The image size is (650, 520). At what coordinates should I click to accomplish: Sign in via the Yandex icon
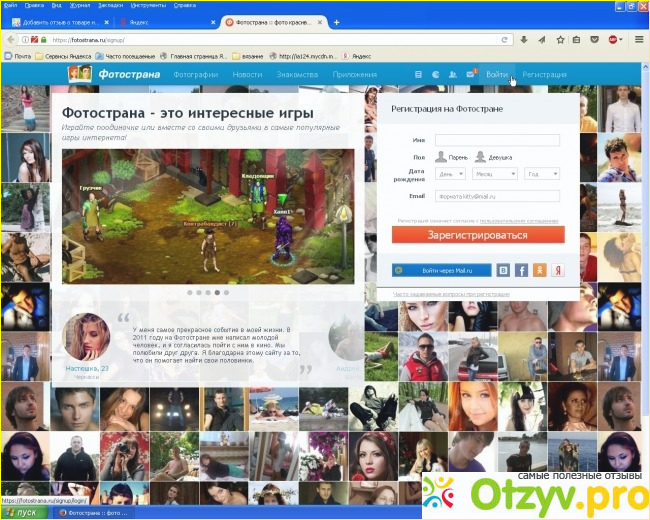tap(558, 270)
